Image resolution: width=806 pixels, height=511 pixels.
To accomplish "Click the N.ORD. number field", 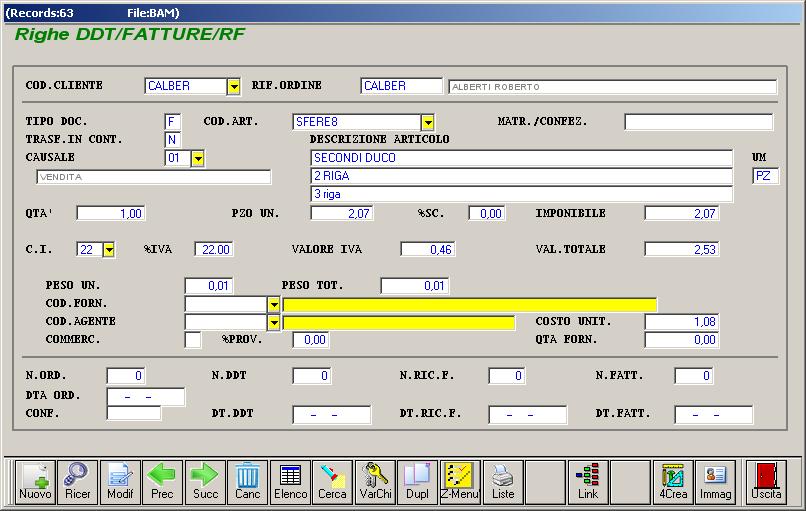I will coord(126,376).
